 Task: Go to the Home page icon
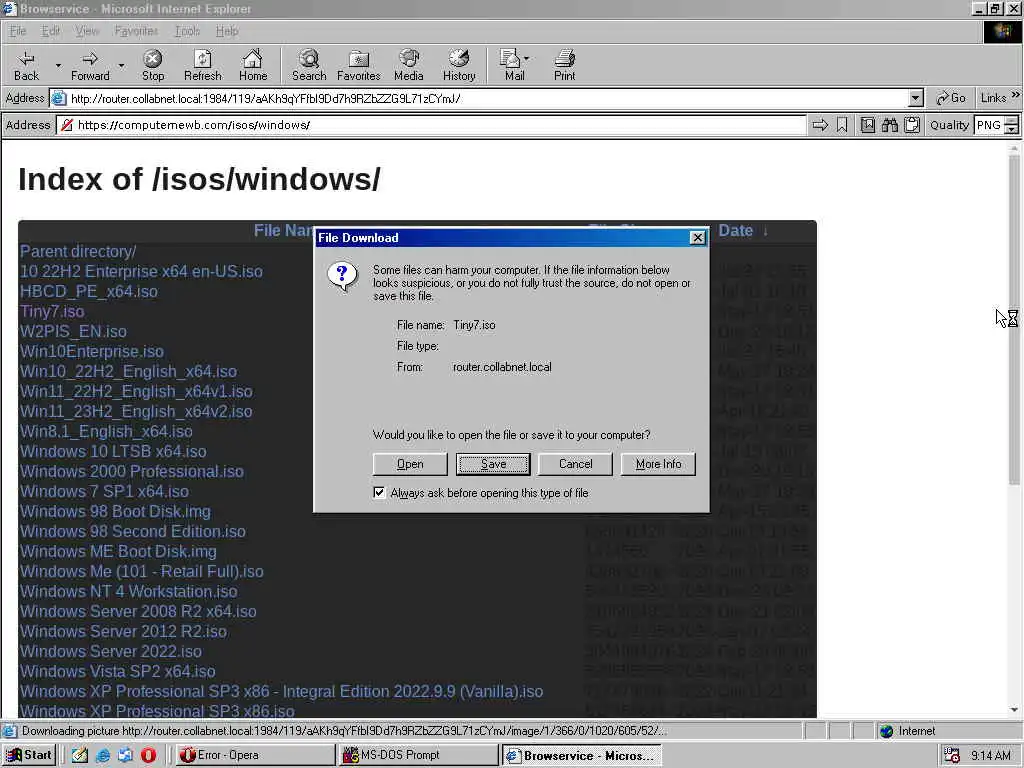point(253,66)
